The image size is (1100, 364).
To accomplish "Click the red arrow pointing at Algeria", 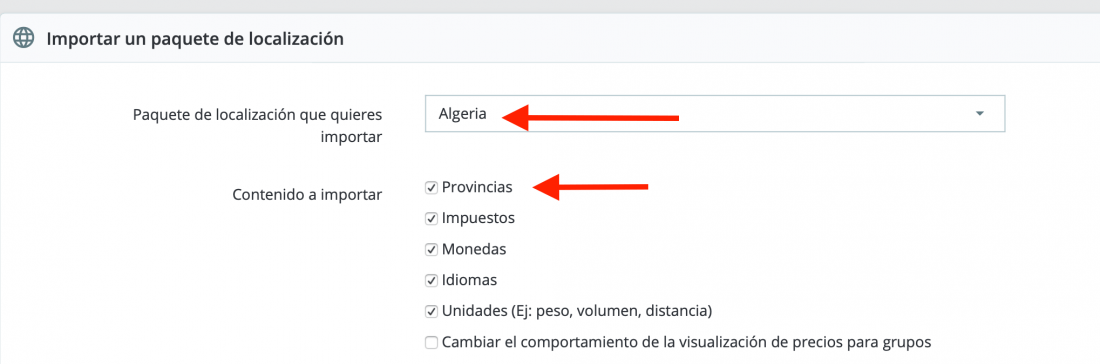I will click(591, 117).
